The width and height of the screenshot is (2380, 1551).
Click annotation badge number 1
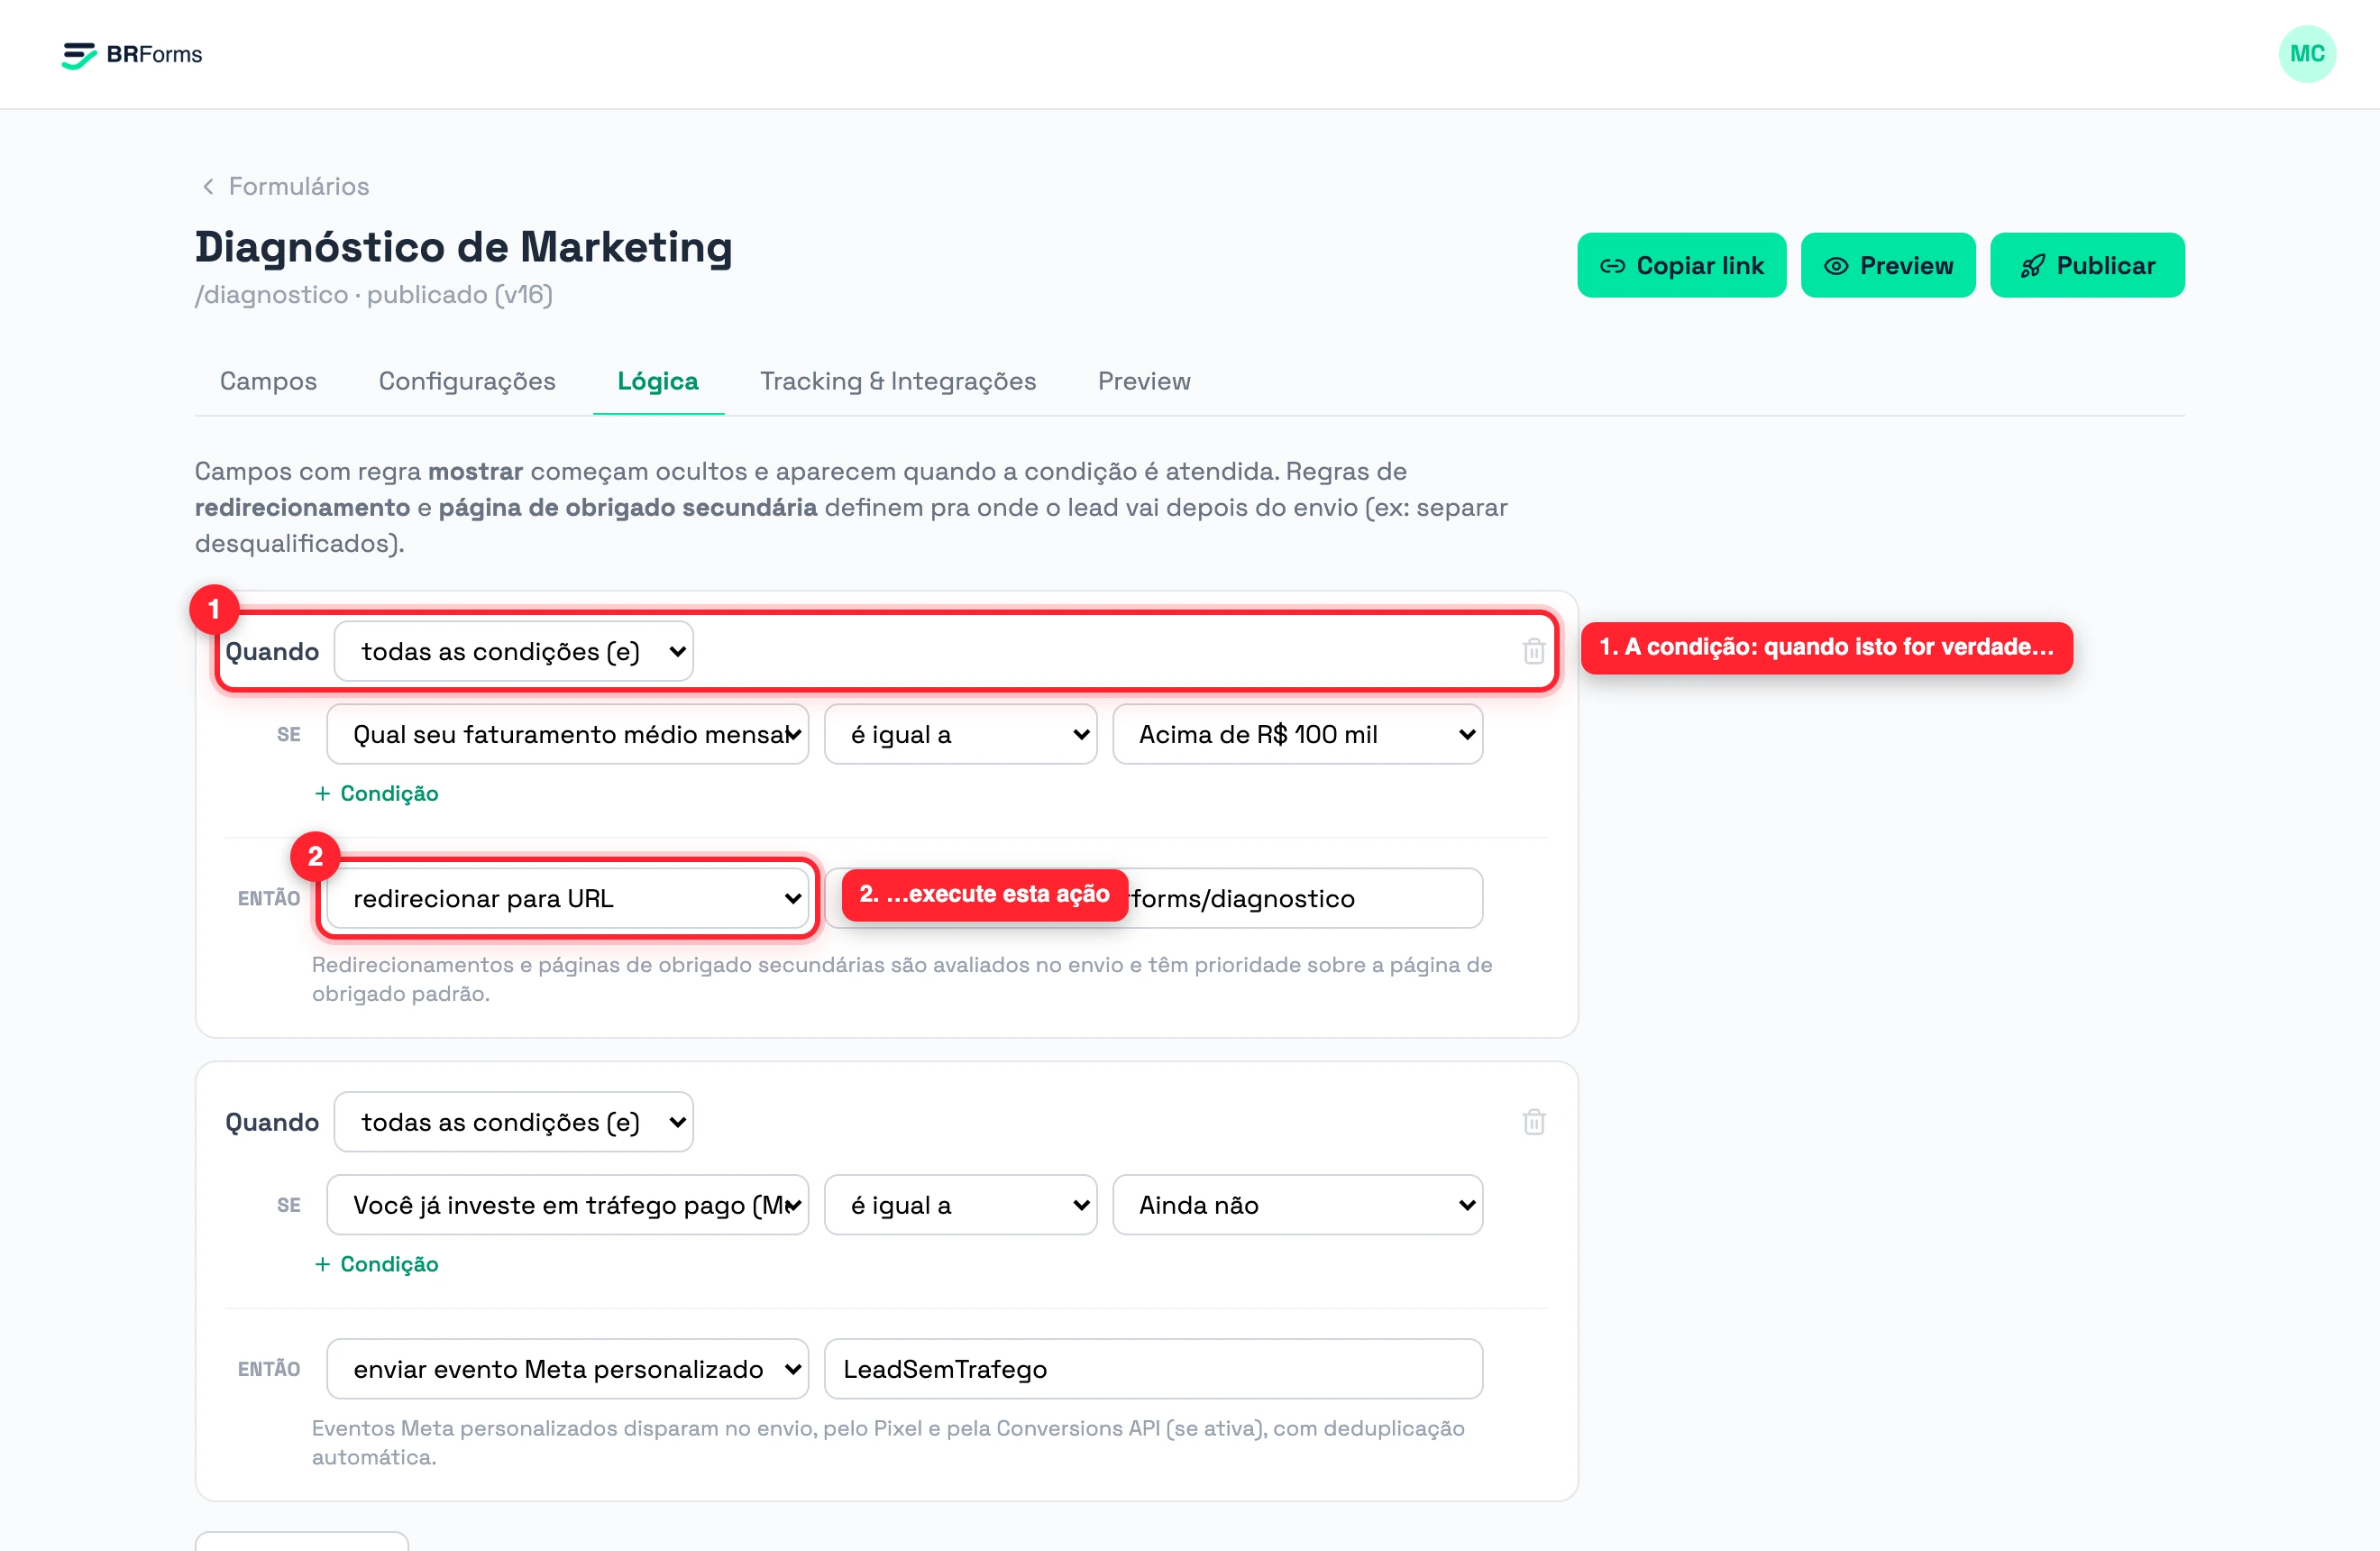point(214,609)
